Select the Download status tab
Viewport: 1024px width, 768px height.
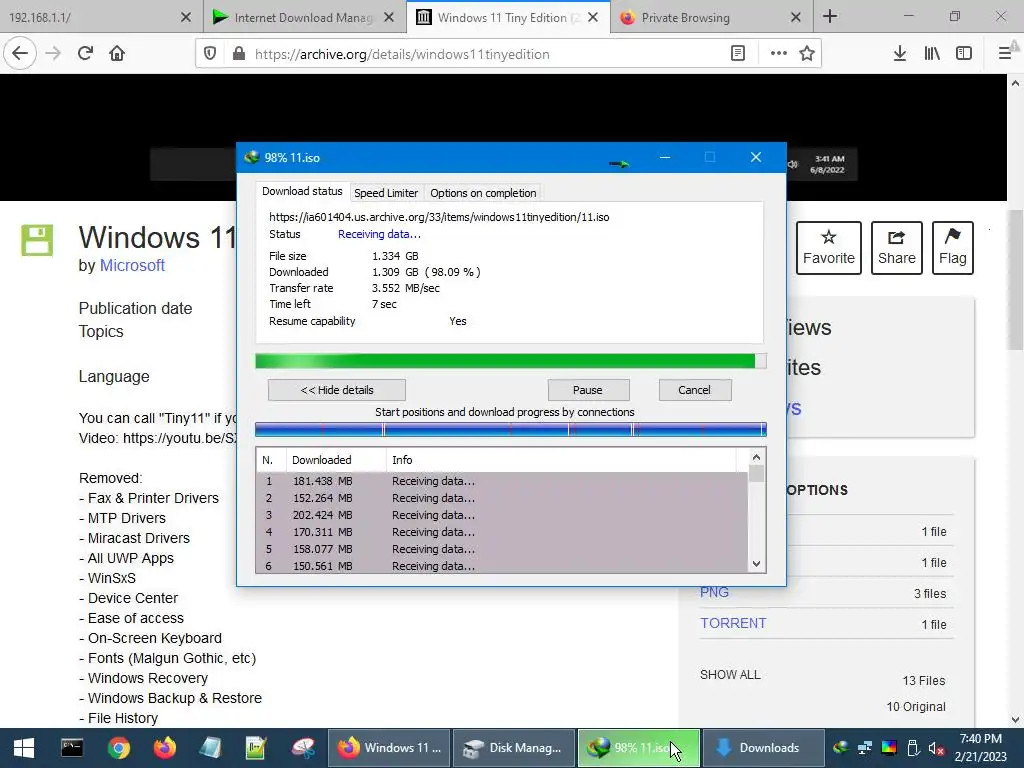click(302, 191)
